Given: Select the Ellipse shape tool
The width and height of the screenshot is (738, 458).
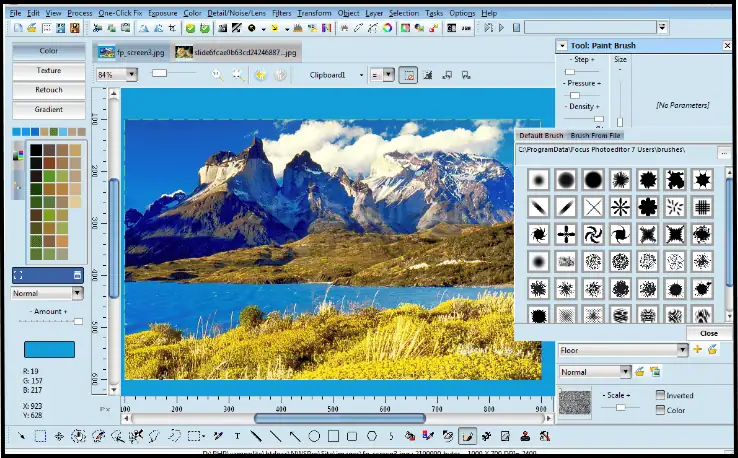Looking at the screenshot, I should (314, 436).
